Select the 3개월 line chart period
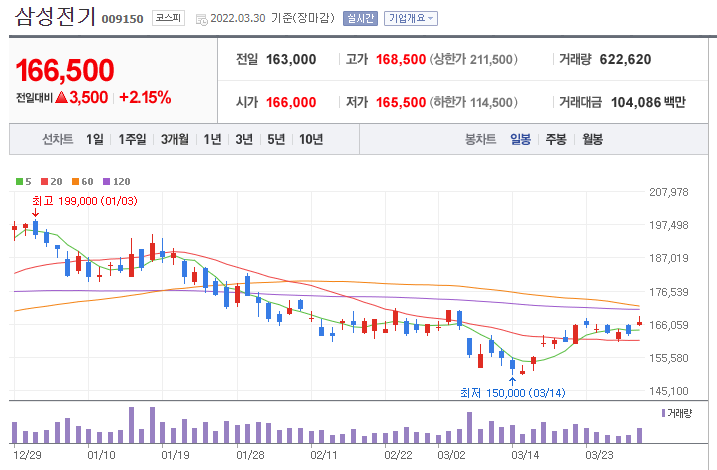717x470 pixels. point(175,139)
